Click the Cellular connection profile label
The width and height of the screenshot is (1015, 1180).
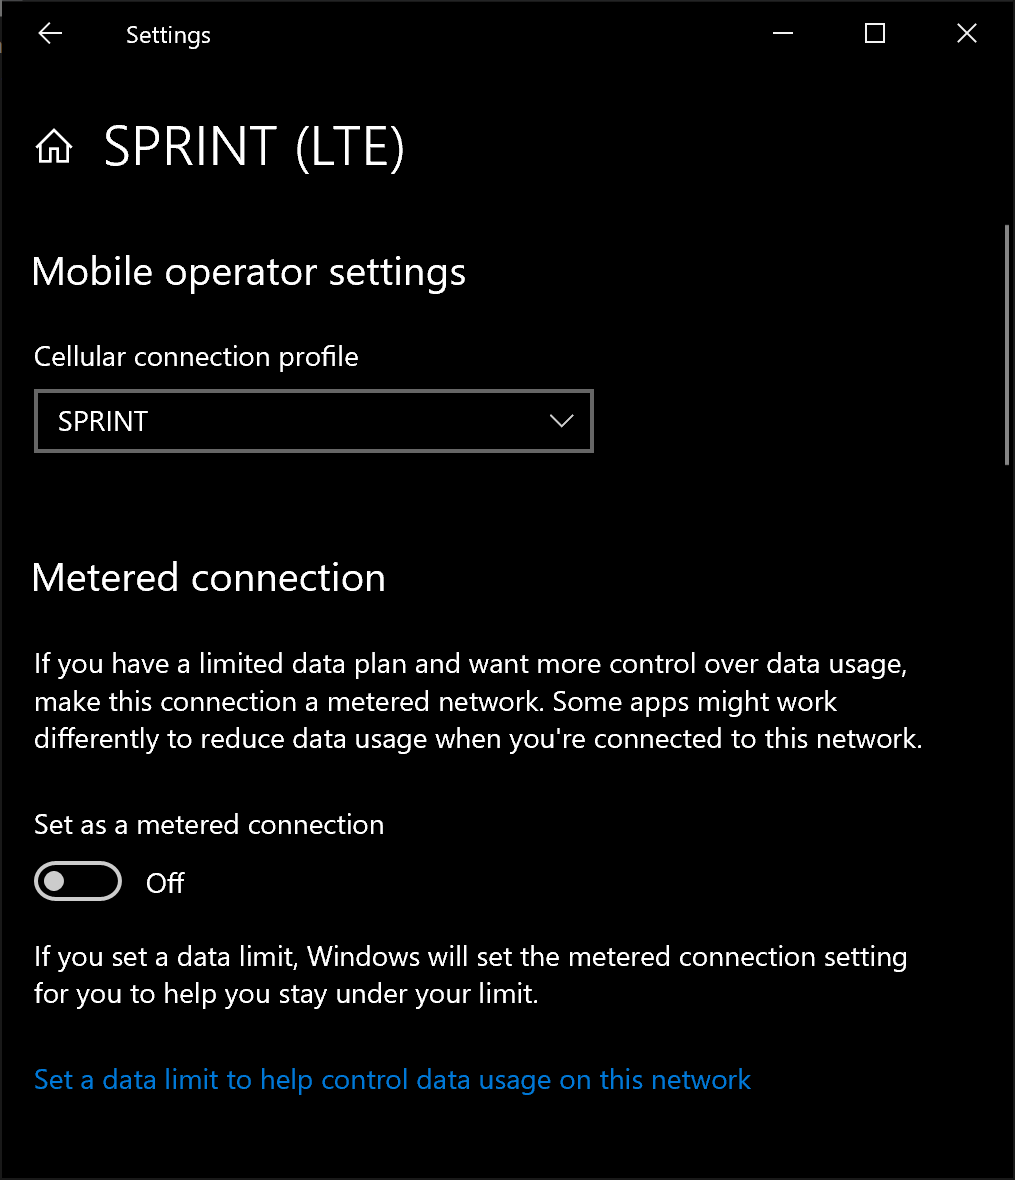196,357
